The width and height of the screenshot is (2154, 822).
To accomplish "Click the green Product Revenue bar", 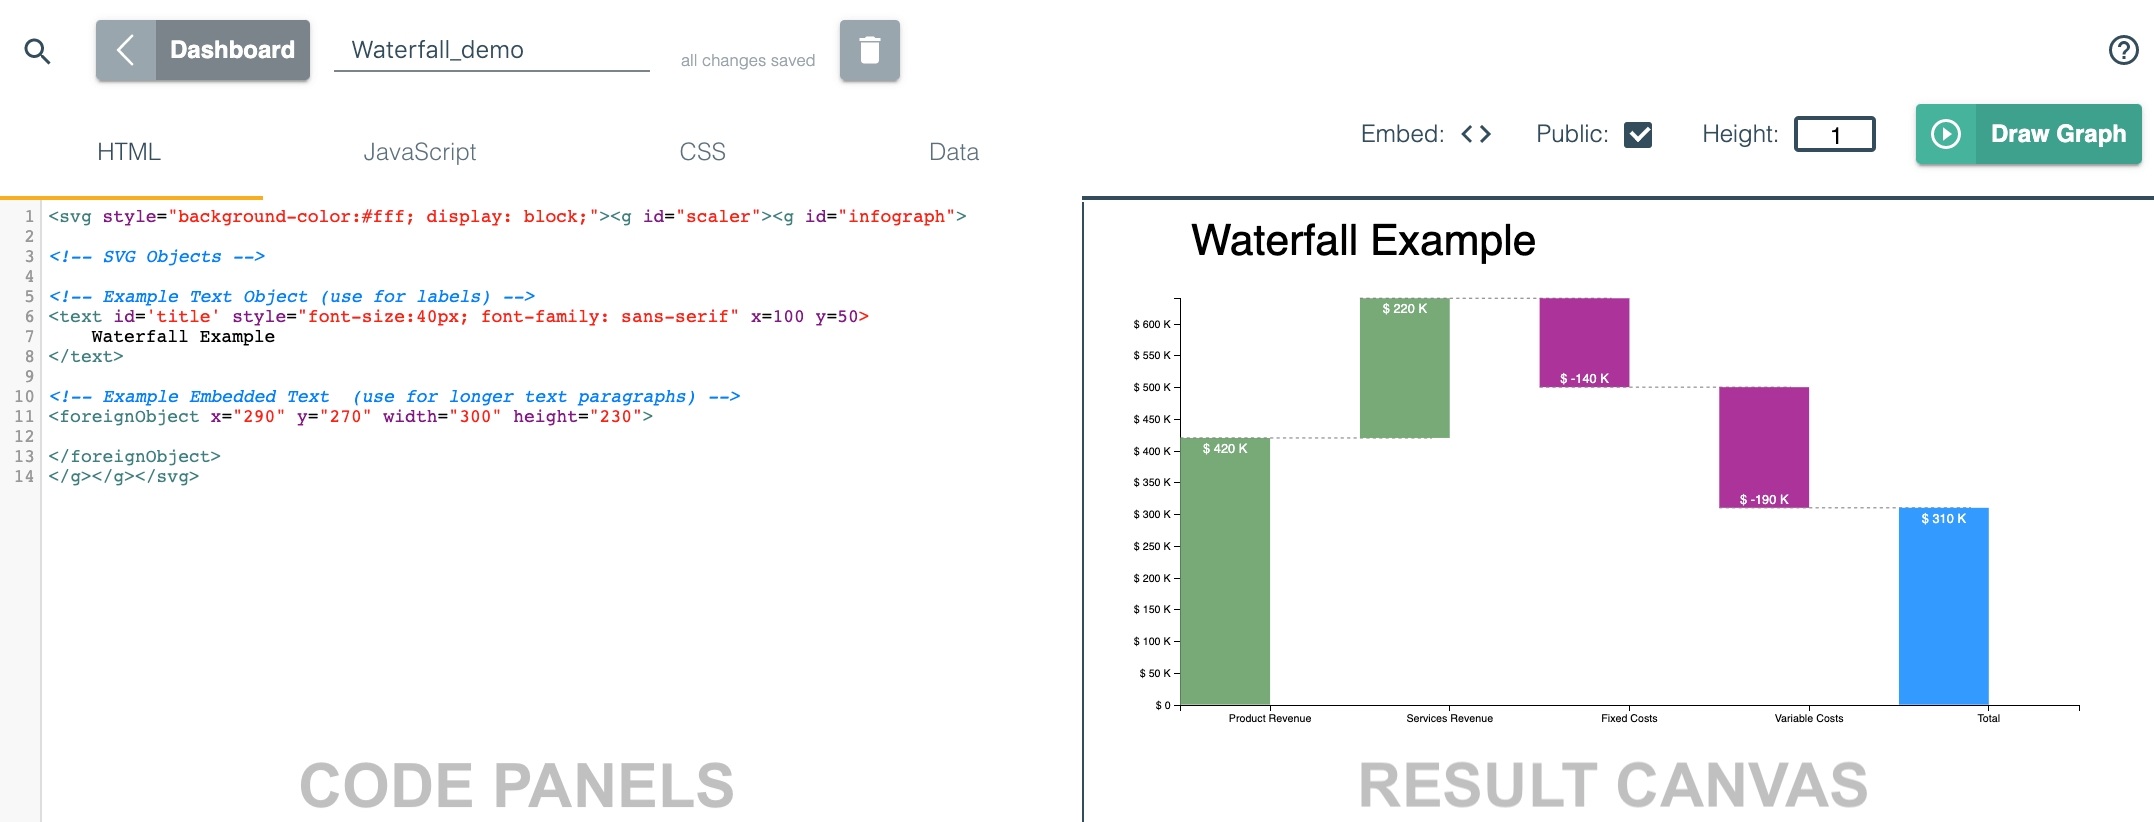I will click(1225, 571).
